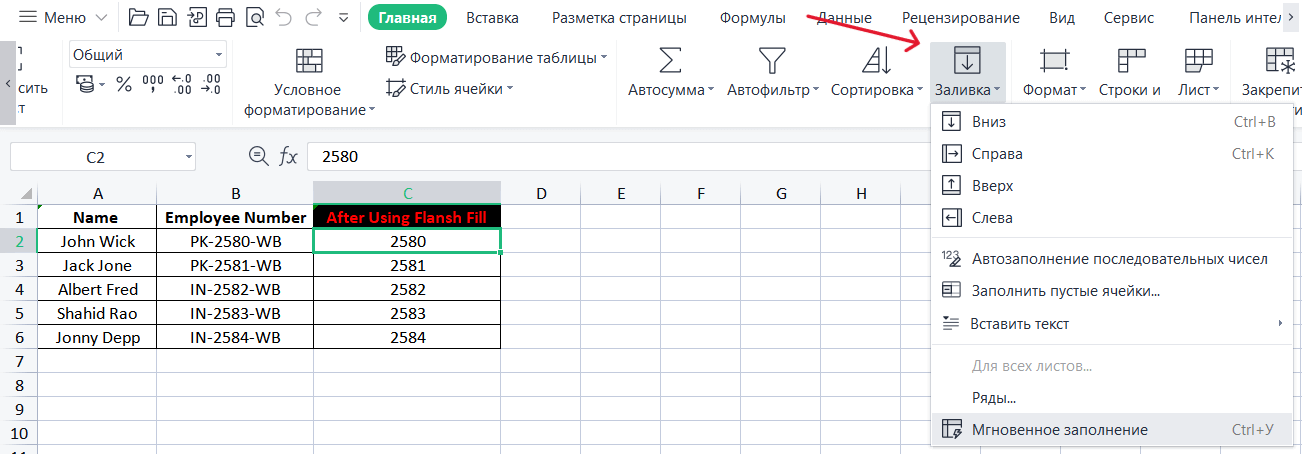Image resolution: width=1302 pixels, height=454 pixels.
Task: Click the Закрепить freeze panes icon
Action: [x=1279, y=61]
